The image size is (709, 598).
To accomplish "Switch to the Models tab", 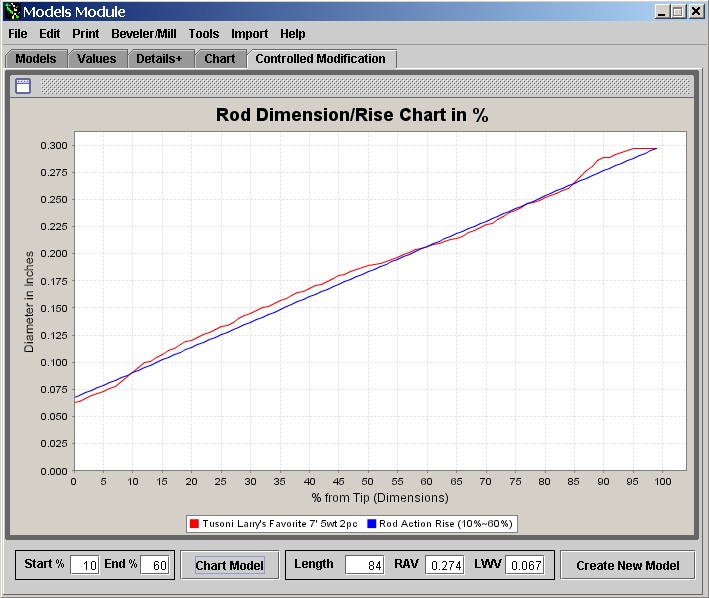I will 36,59.
